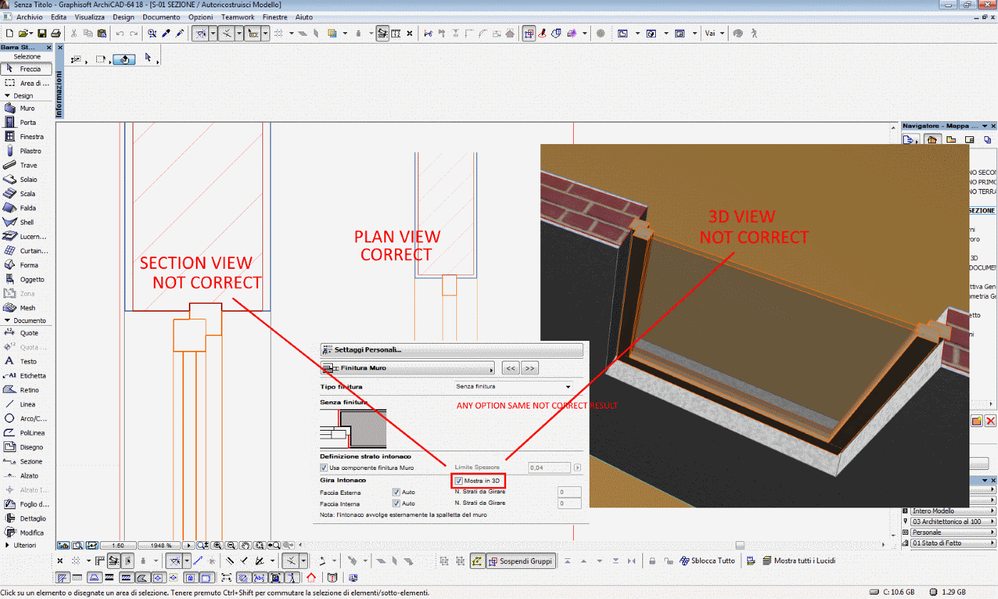Click the next page >> button
This screenshot has width=998, height=599.
coord(530,368)
